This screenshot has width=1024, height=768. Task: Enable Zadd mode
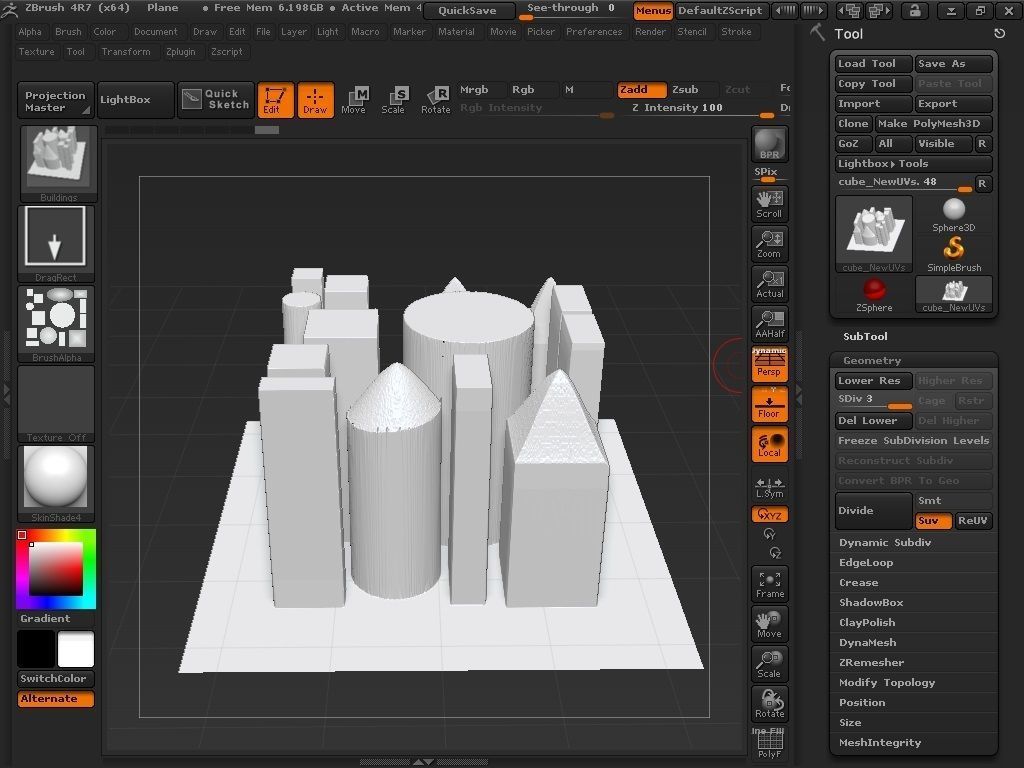pyautogui.click(x=642, y=89)
